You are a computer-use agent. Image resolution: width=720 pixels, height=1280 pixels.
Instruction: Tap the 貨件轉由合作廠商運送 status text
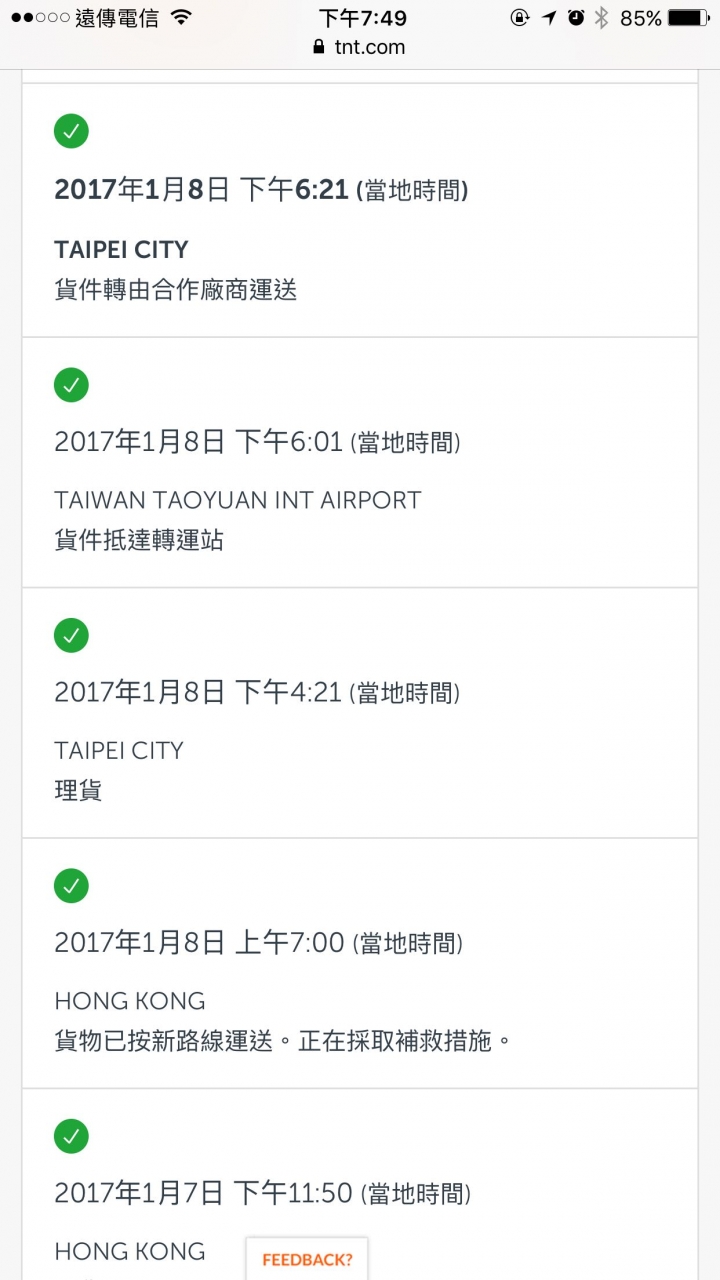tap(176, 290)
